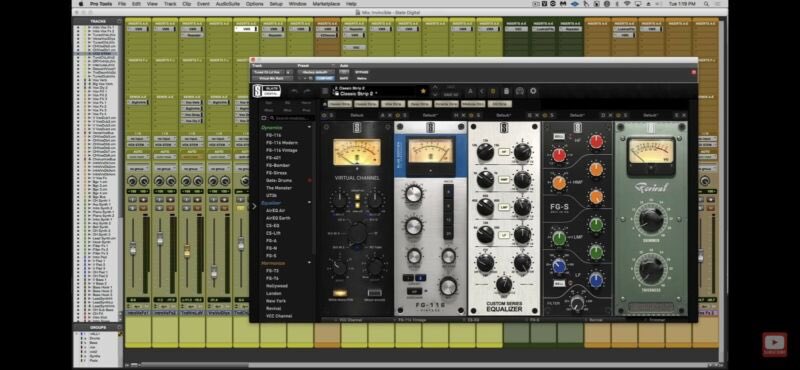Toggle the upper BELL switch on FG-S
Screen dimensions: 800x370
click(x=558, y=137)
